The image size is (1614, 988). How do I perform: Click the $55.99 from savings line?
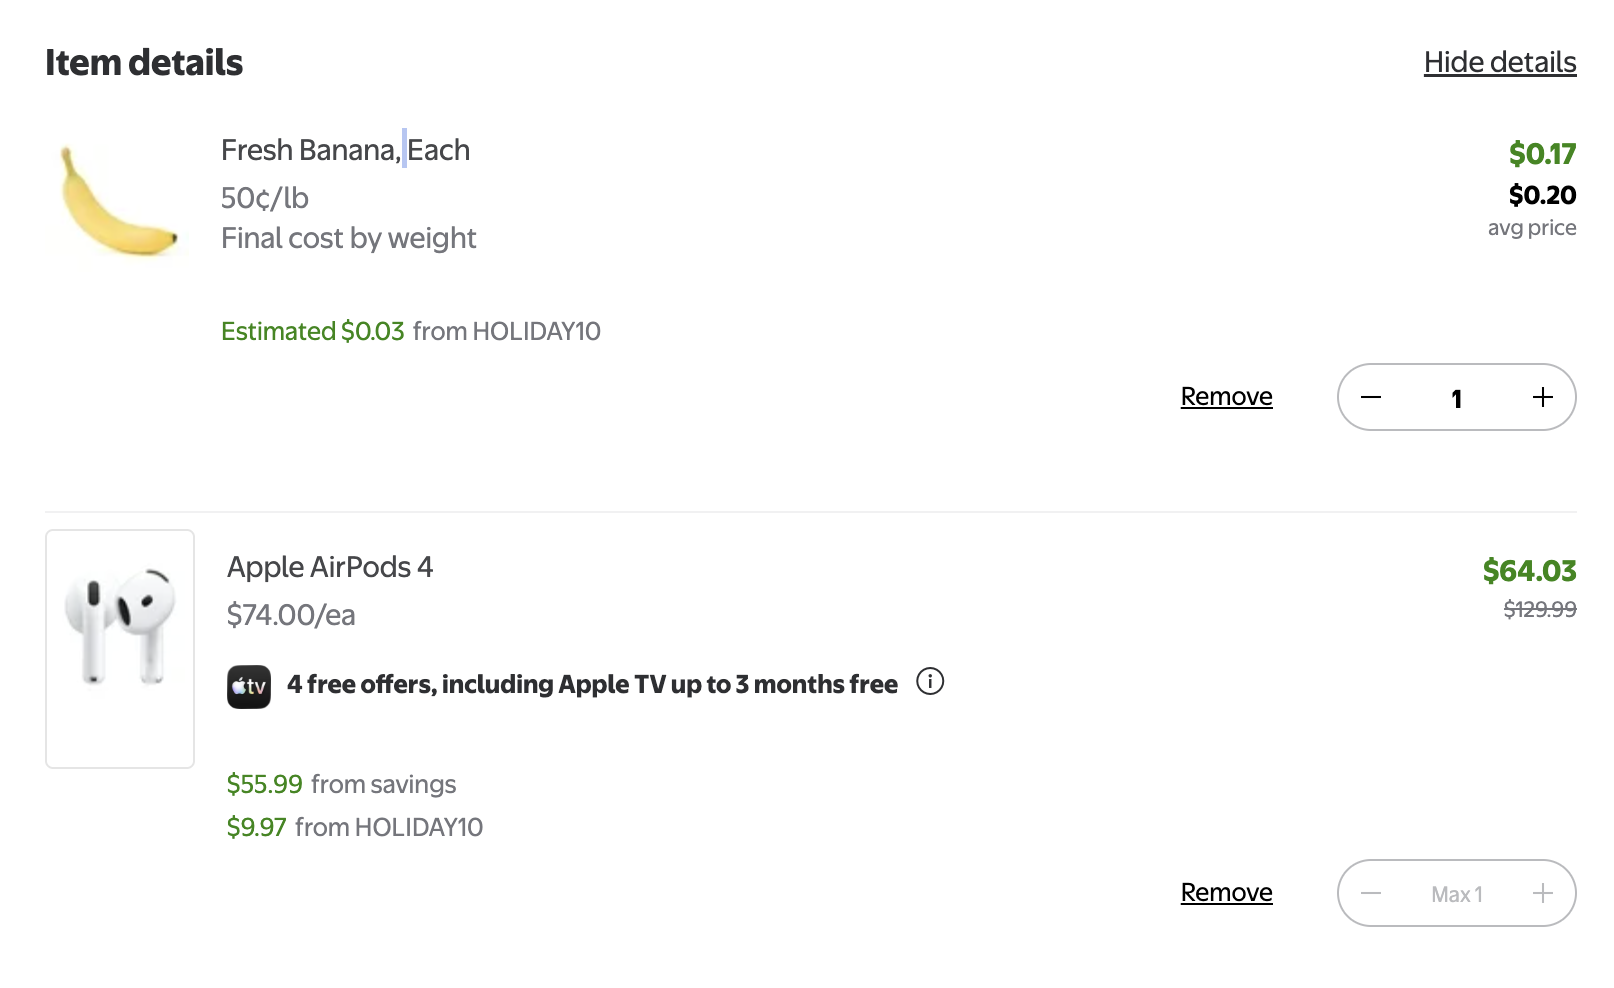pos(341,784)
